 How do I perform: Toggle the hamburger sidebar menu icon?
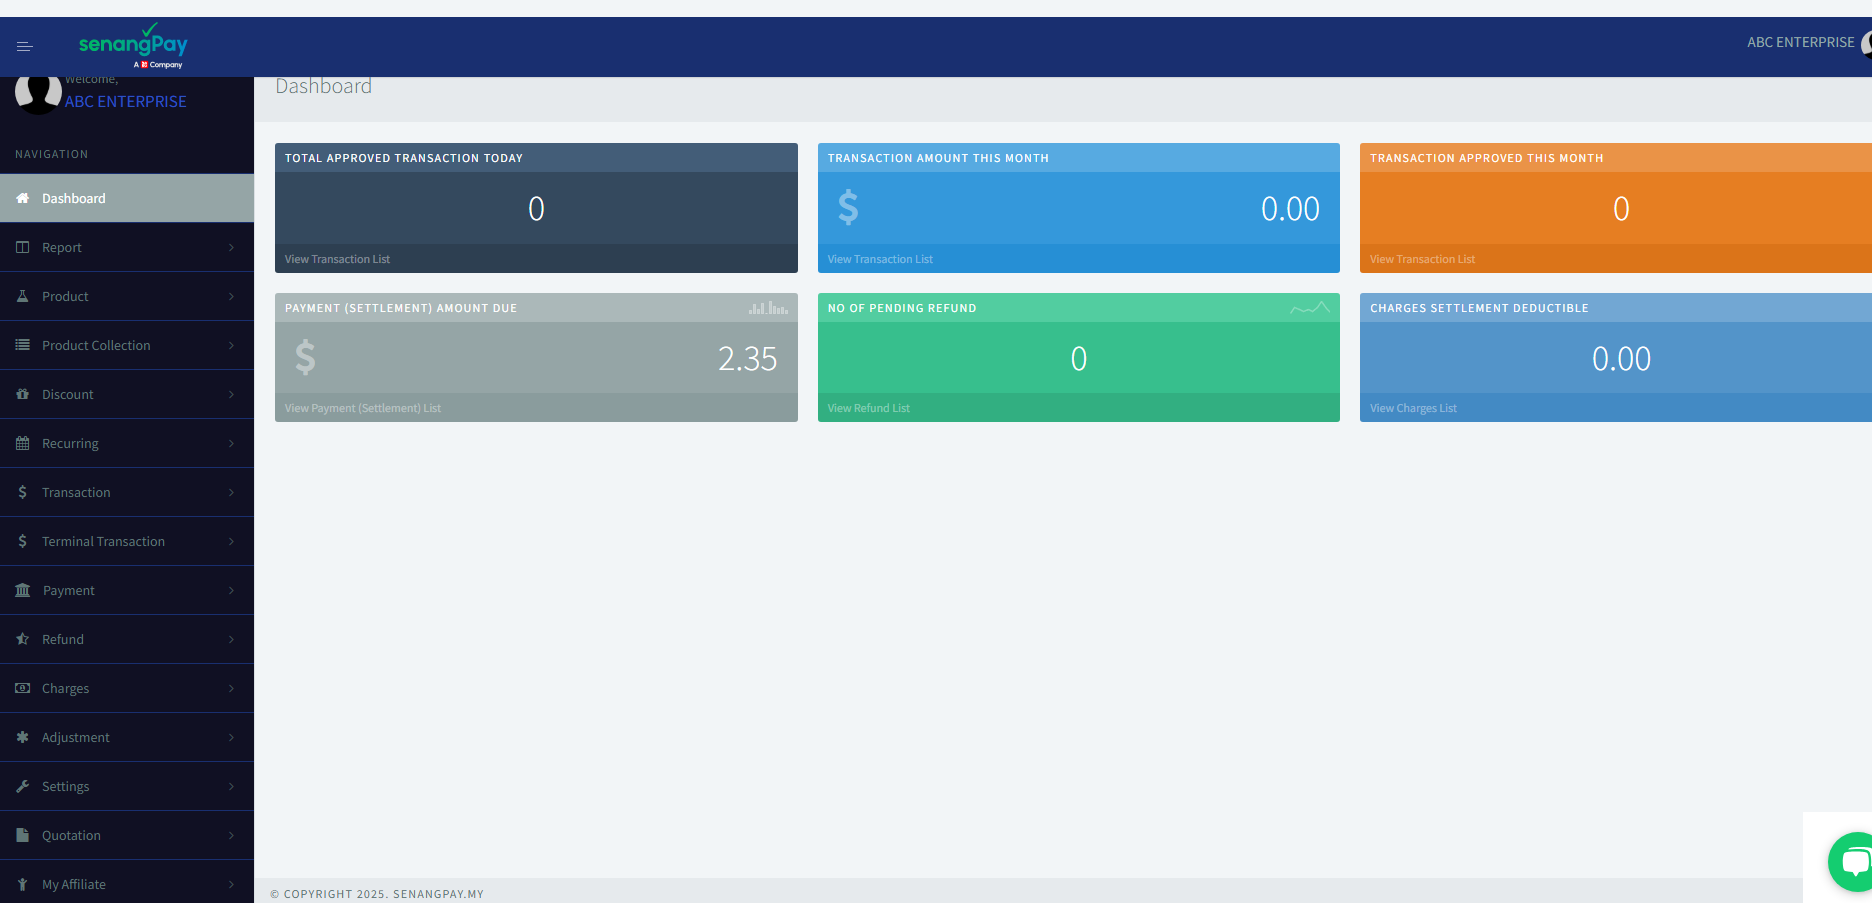click(25, 47)
